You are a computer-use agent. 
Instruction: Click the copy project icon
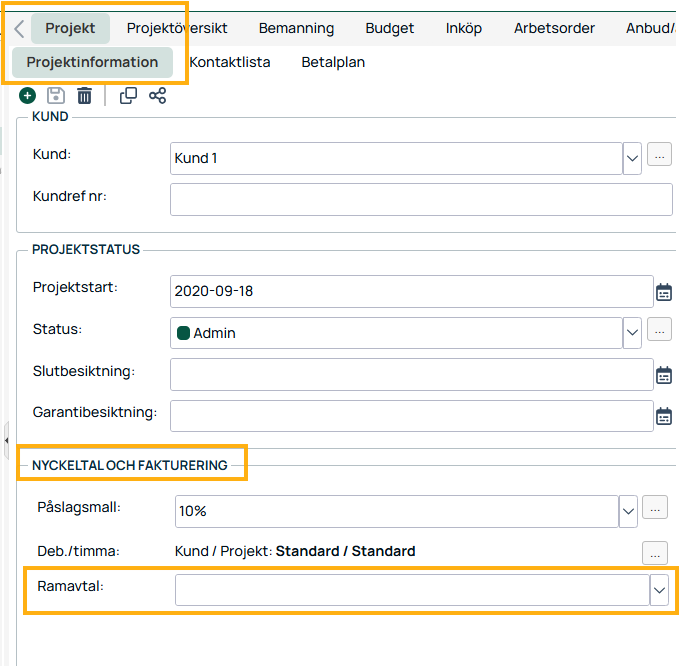(x=128, y=96)
